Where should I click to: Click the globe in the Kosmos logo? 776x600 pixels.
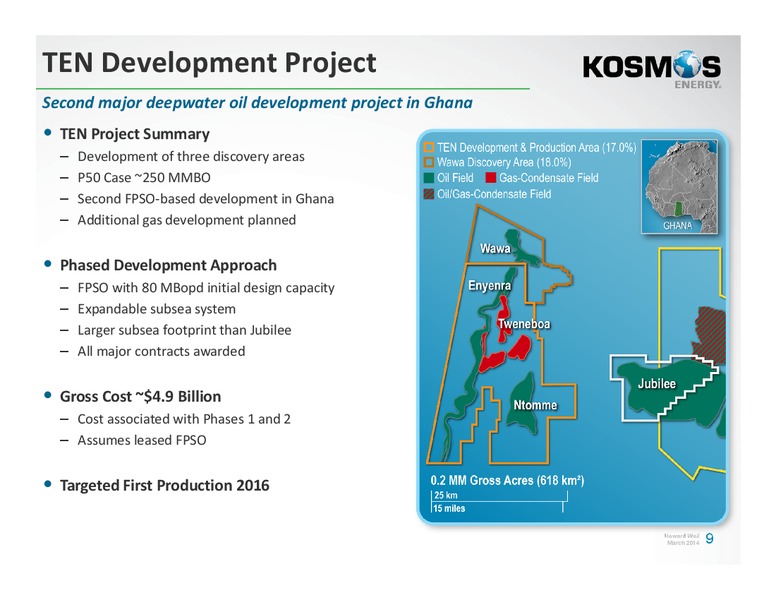[685, 64]
